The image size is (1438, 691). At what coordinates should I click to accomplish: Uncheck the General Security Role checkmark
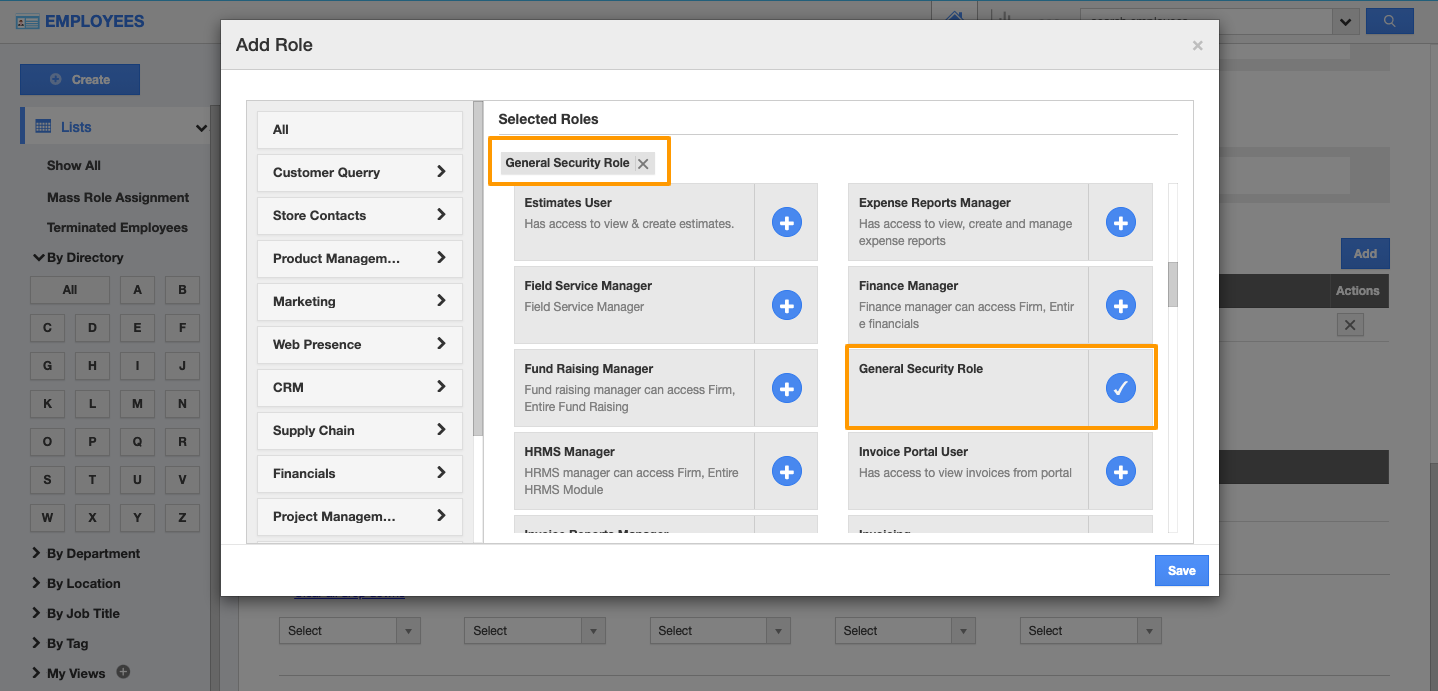tap(1120, 388)
